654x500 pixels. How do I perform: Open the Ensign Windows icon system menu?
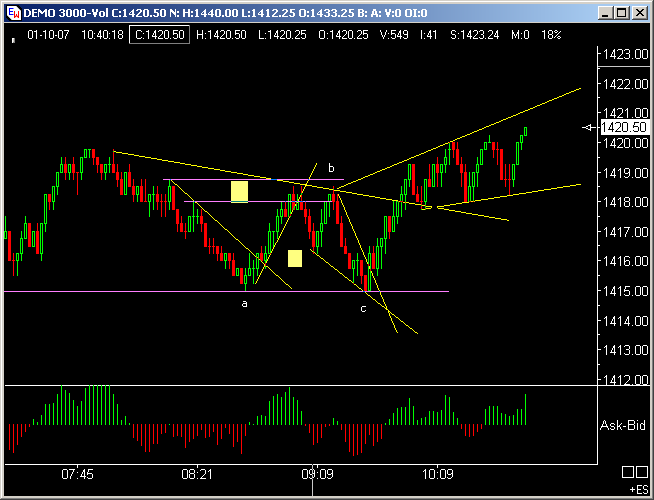pyautogui.click(x=14, y=13)
